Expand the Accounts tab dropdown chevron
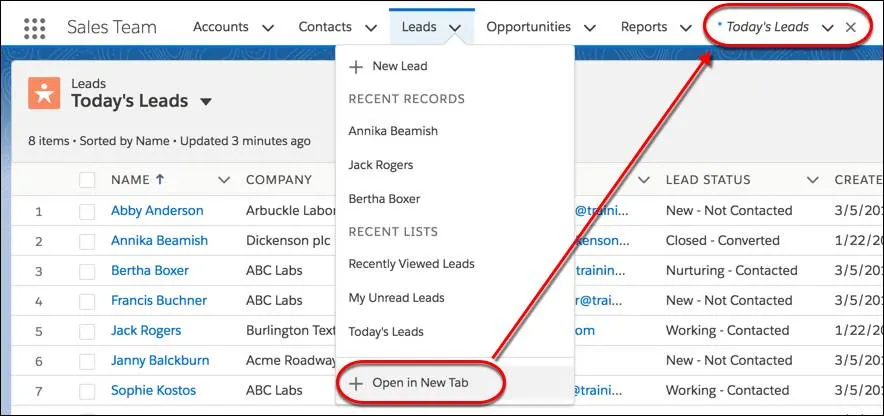This screenshot has width=884, height=416. pyautogui.click(x=268, y=28)
